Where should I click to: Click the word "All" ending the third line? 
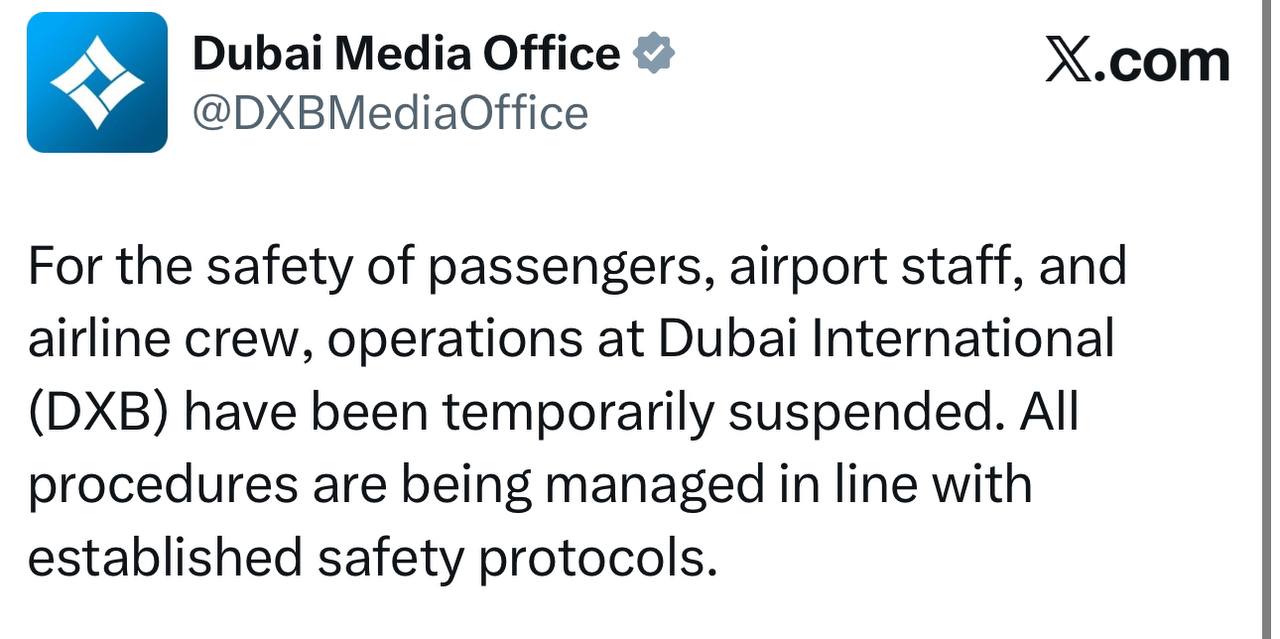click(1050, 412)
